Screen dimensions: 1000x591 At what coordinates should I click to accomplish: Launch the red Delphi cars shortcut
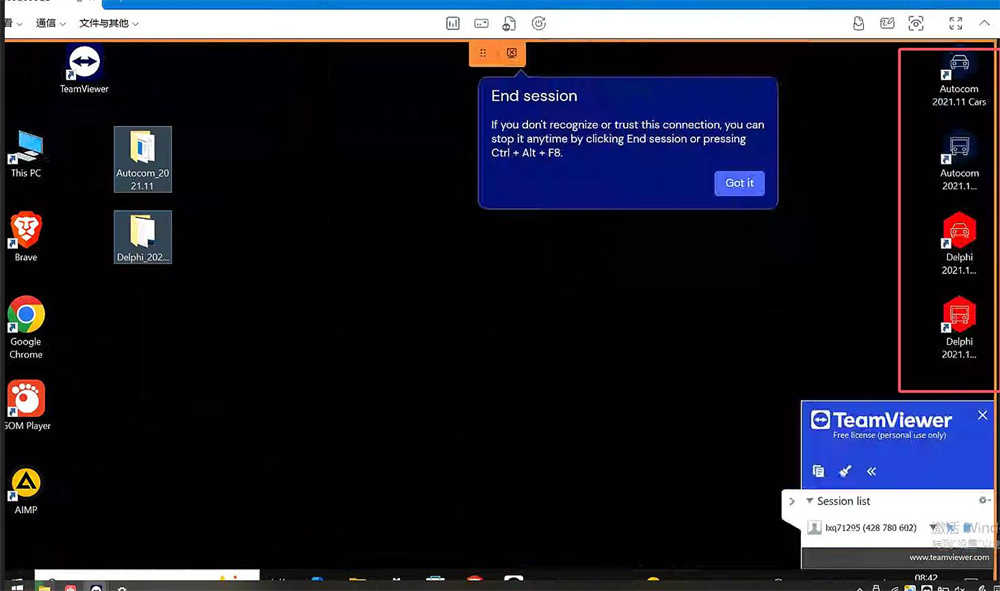click(959, 234)
